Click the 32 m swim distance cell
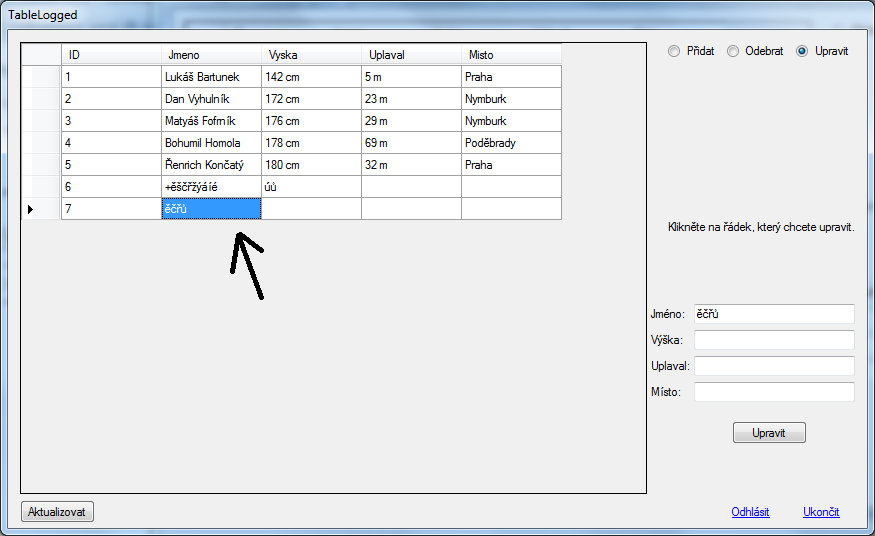Image resolution: width=875 pixels, height=536 pixels. (411, 165)
